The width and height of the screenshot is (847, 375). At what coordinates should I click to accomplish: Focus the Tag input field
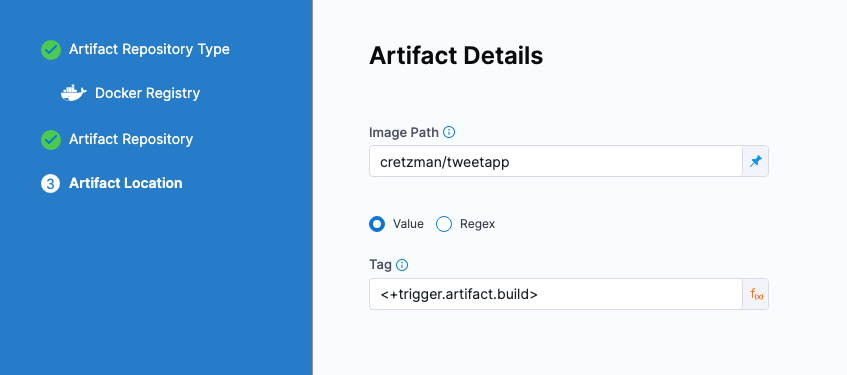click(x=556, y=294)
